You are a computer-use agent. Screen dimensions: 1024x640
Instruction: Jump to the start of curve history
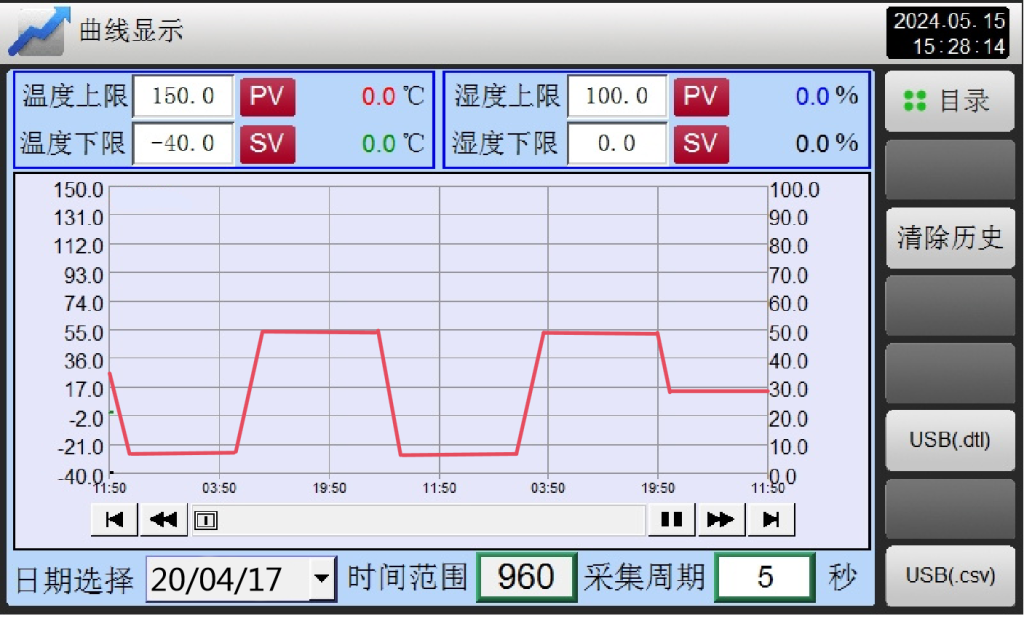[x=114, y=520]
